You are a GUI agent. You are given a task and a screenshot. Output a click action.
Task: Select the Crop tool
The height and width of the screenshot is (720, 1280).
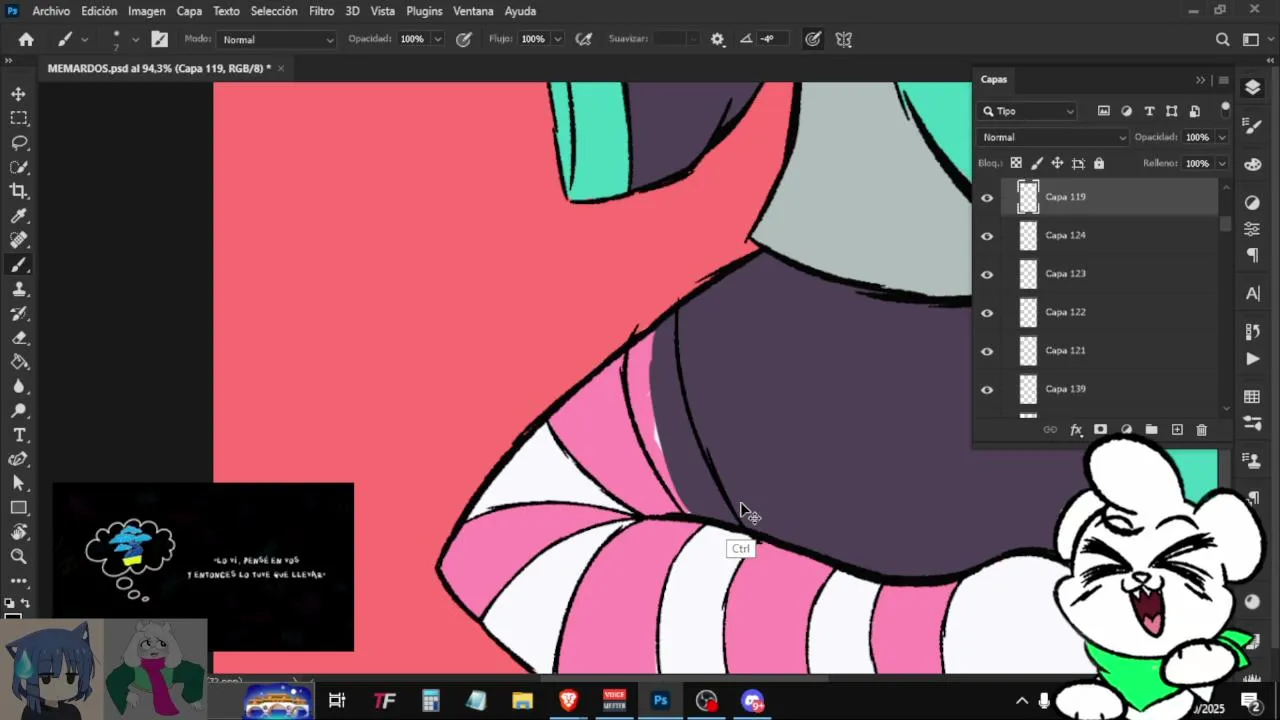tap(19, 191)
